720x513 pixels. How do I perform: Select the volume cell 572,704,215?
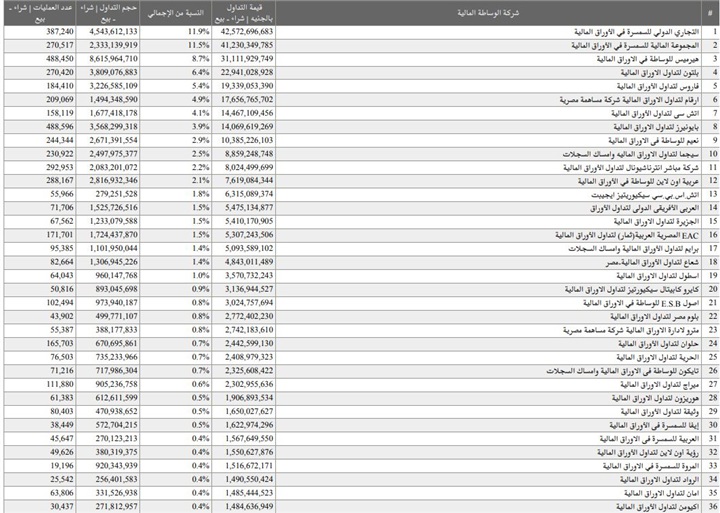click(x=107, y=425)
